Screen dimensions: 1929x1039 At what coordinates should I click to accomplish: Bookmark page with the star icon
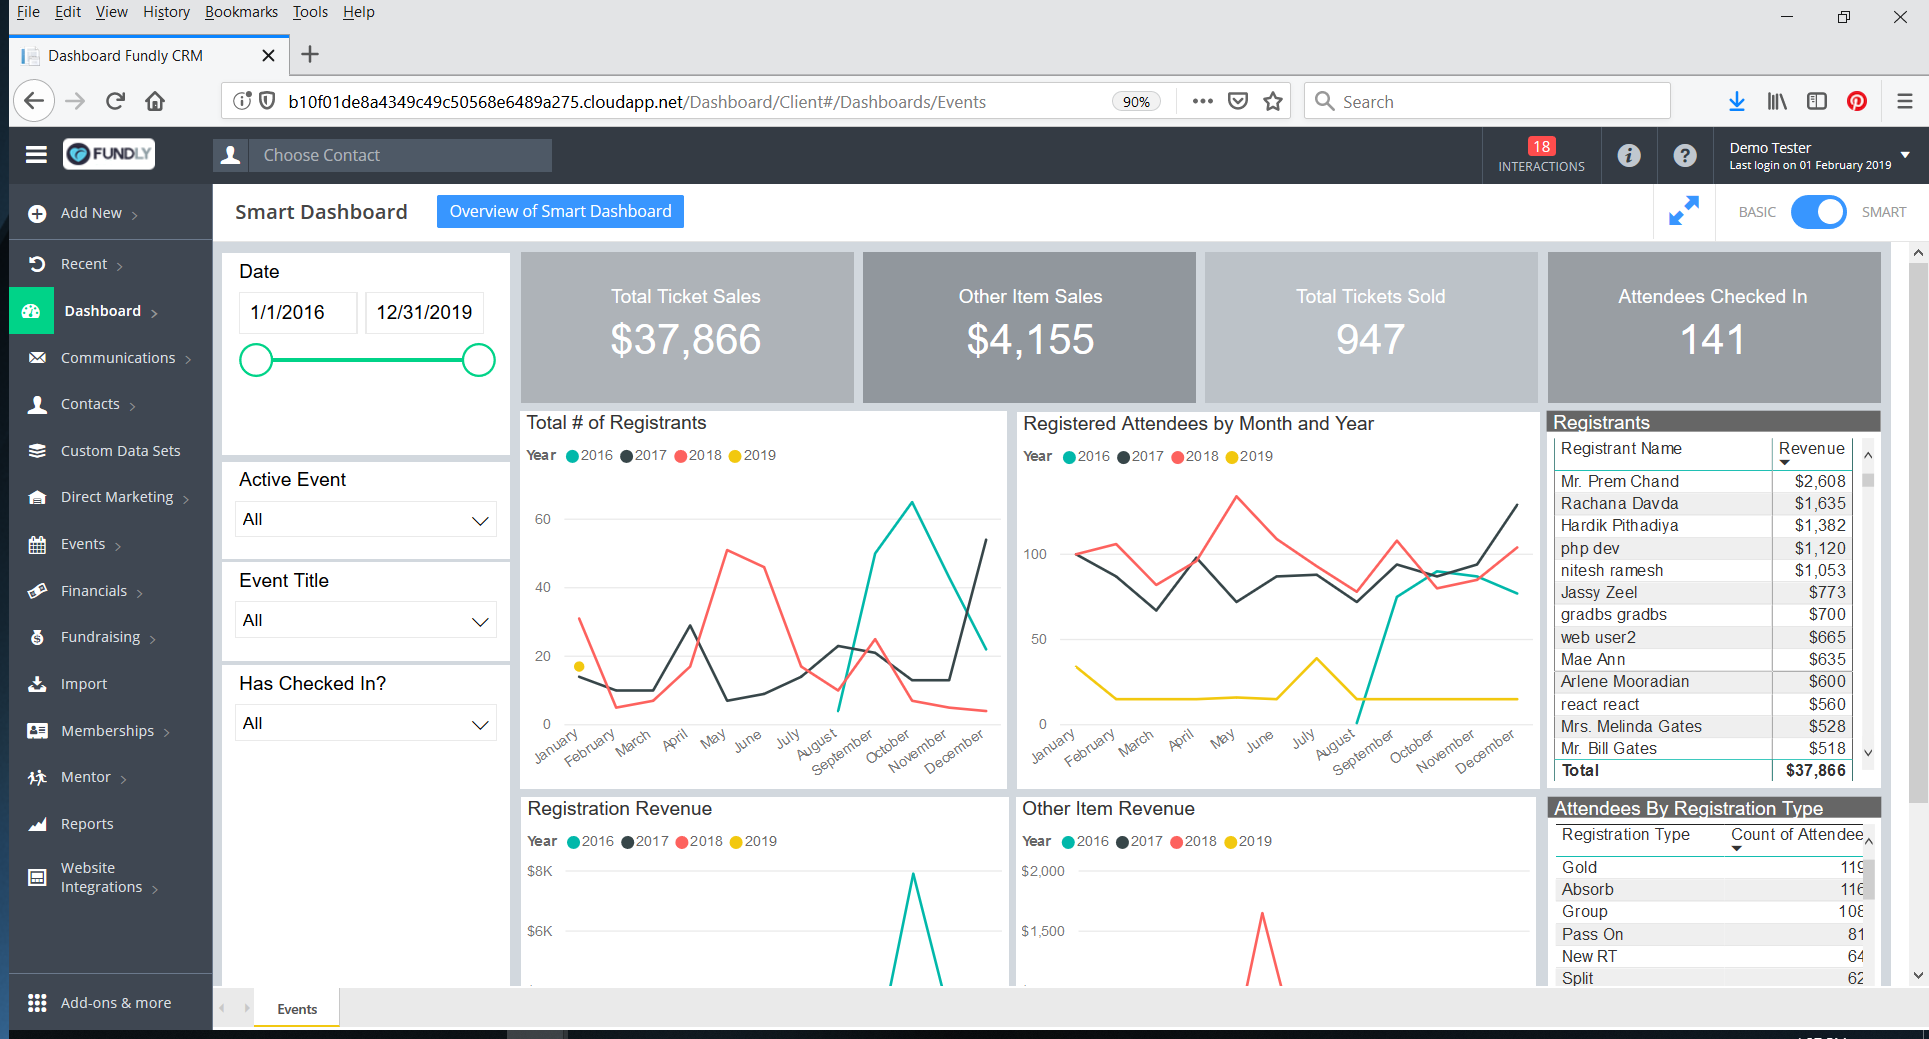[1273, 101]
